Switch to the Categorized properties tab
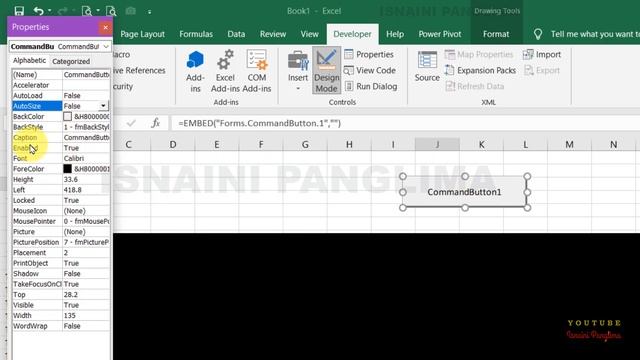Viewport: 640px width, 360px height. coord(71,61)
